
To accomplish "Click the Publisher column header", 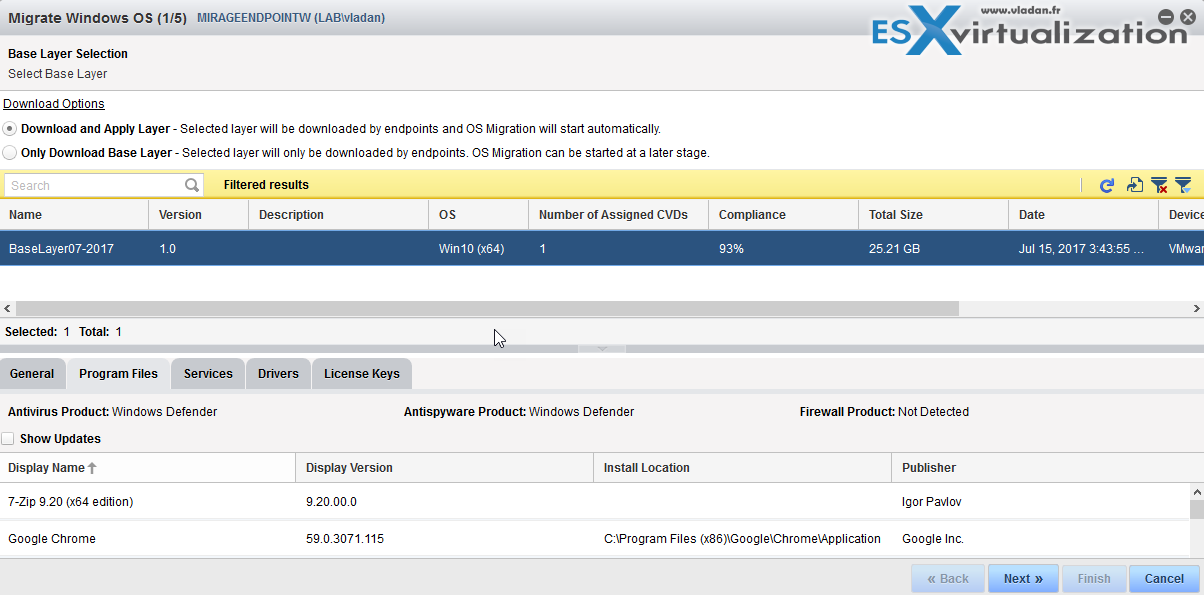I will (x=1040, y=468).
